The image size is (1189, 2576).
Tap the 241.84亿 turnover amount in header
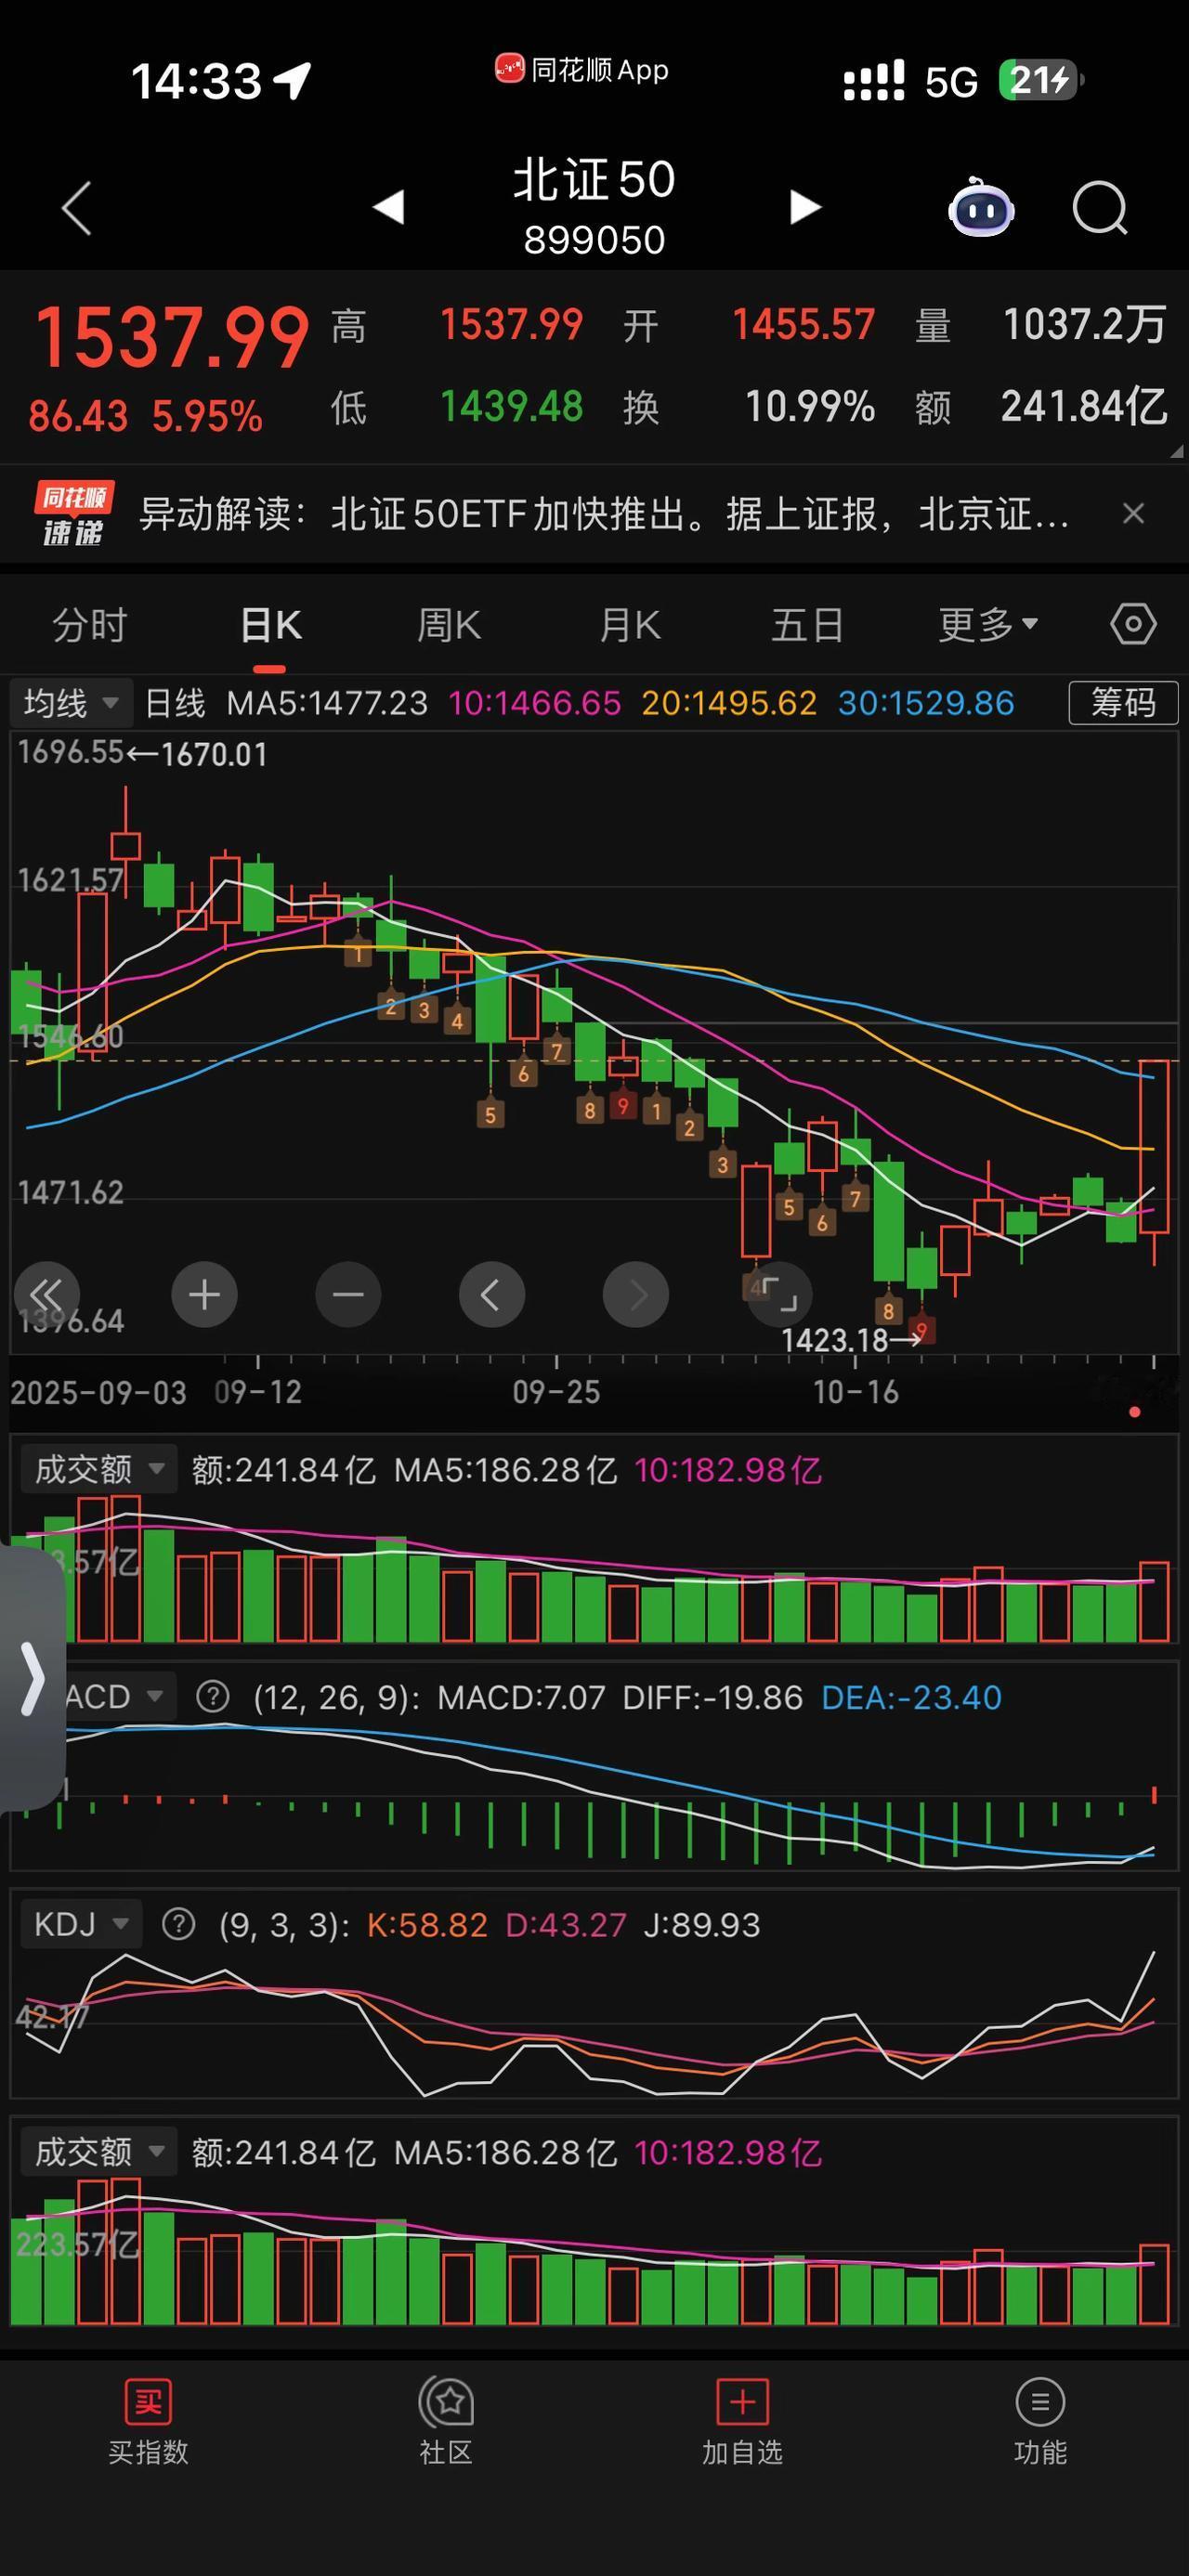tap(1084, 407)
